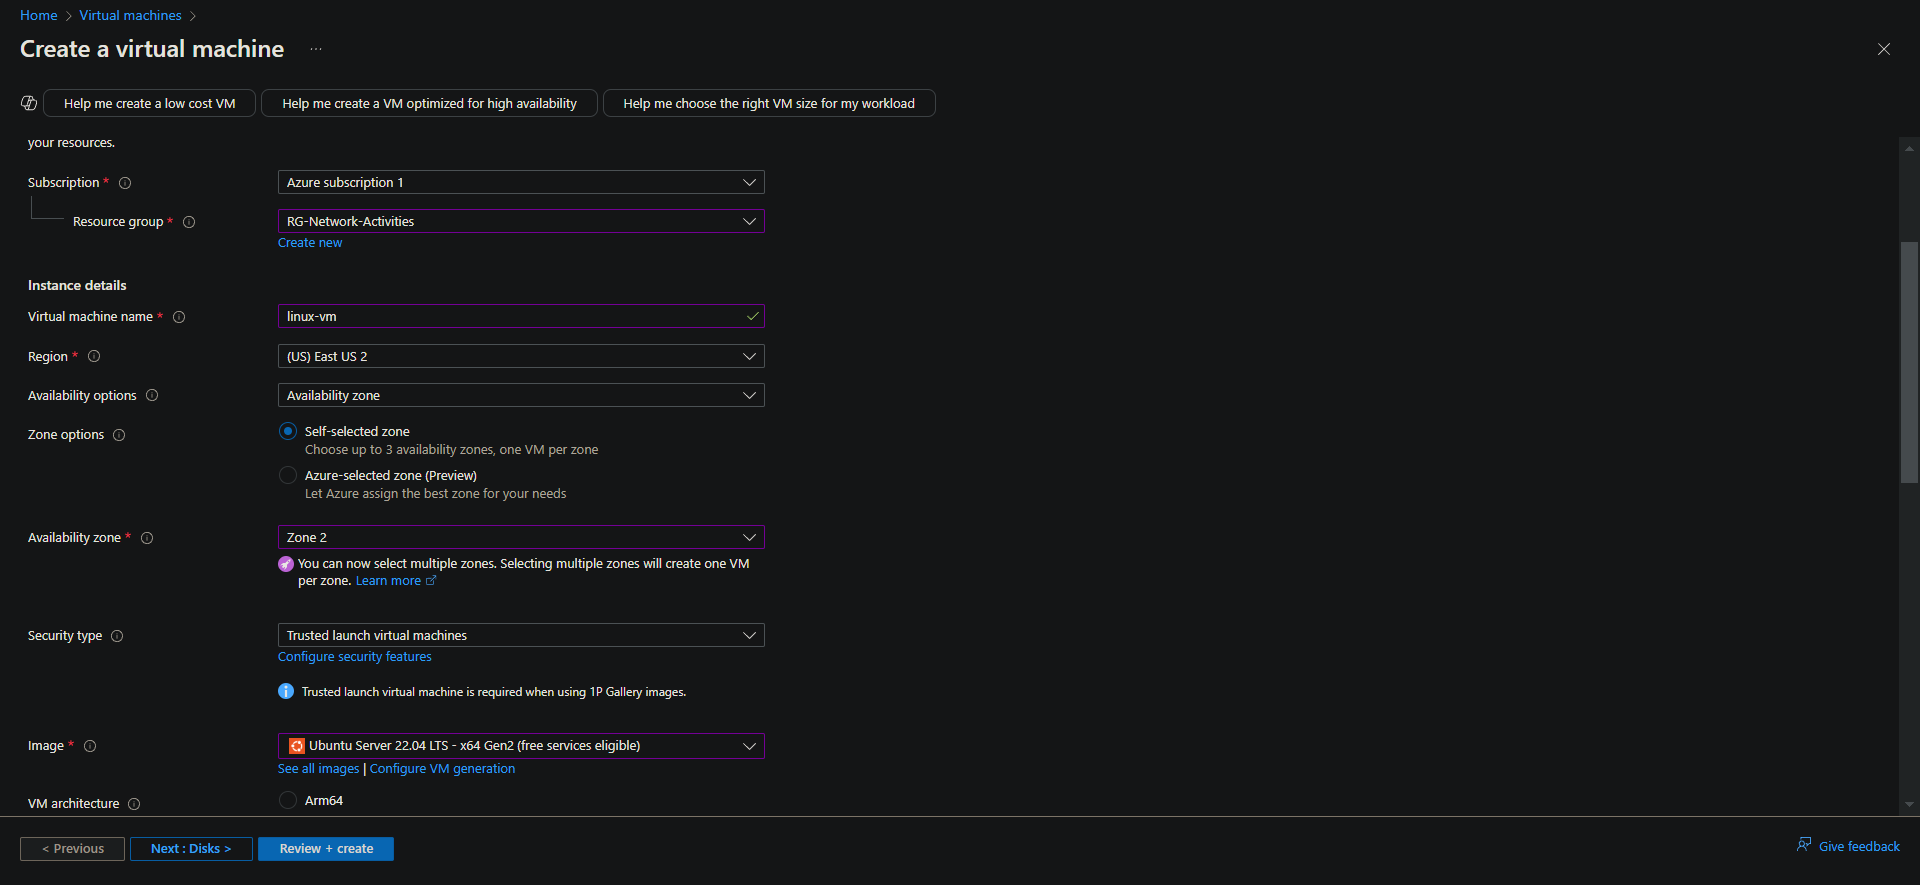This screenshot has width=1920, height=885.
Task: Expand the Availability options dropdown
Action: click(x=521, y=395)
